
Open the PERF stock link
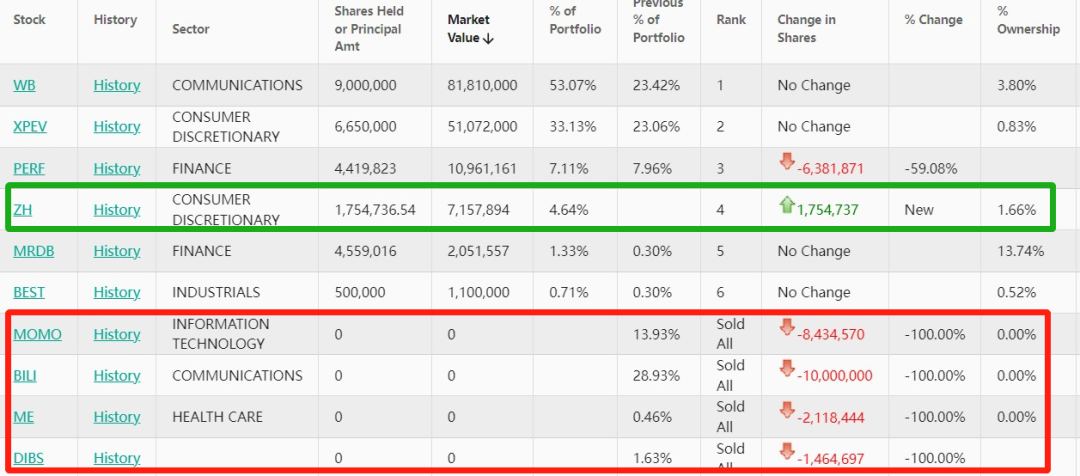point(29,169)
